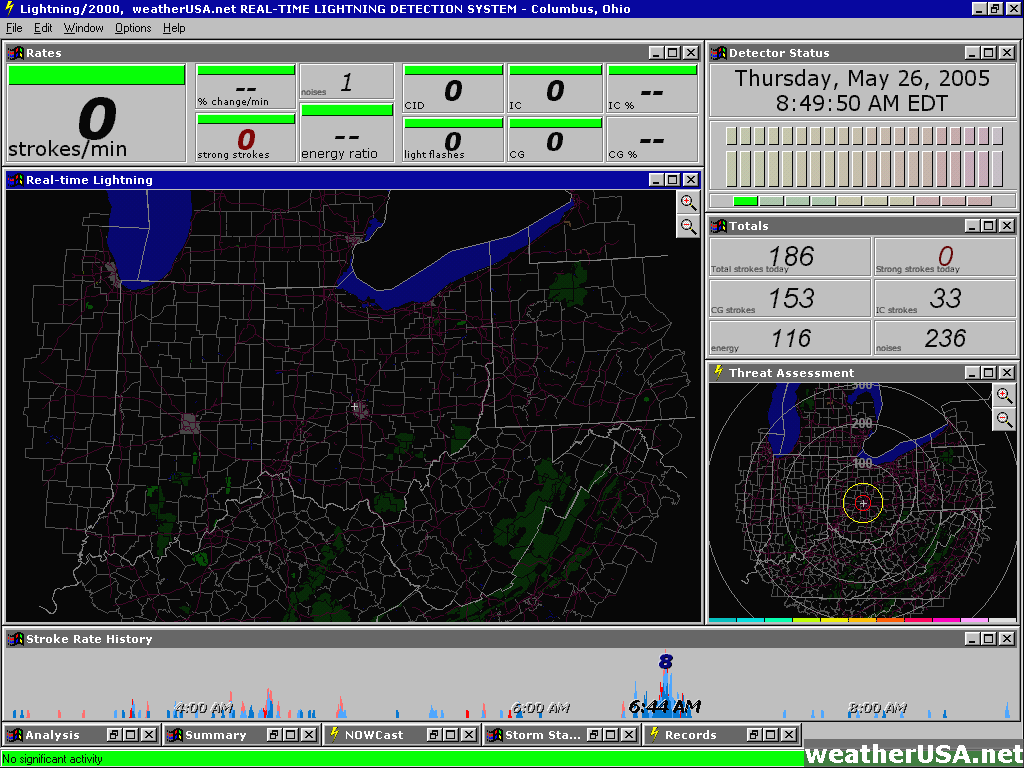Open the Window menu
Screen dimensions: 1024x768
pos(84,28)
